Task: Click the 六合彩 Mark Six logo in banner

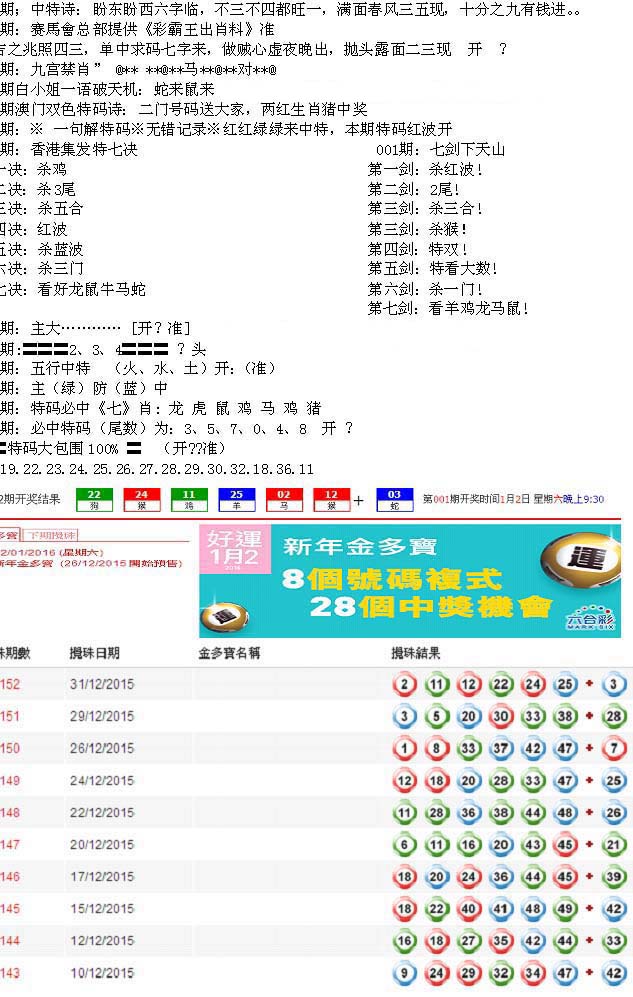Action: pos(591,619)
